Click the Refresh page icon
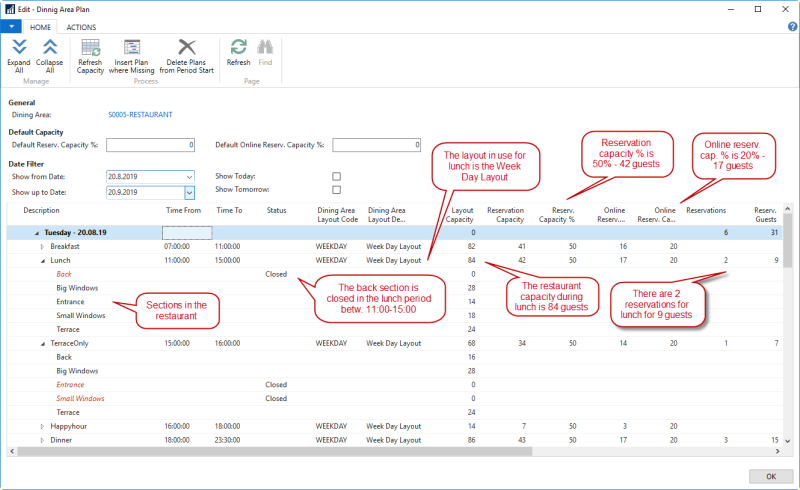 [238, 47]
